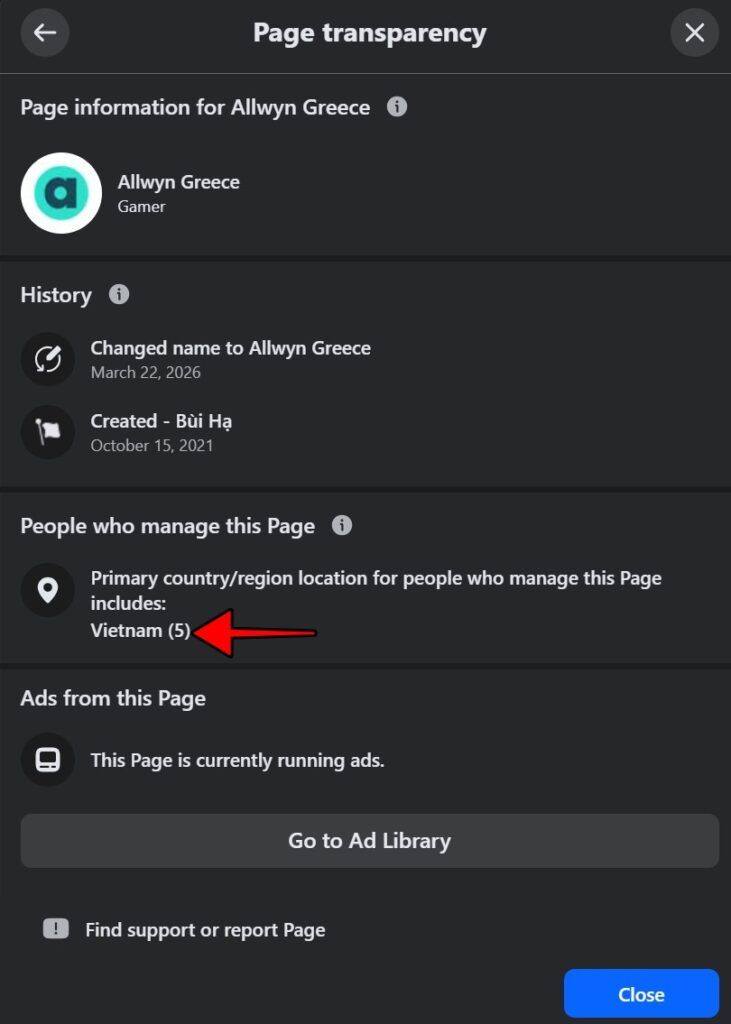
Task: Click the location pin icon
Action: (47, 590)
